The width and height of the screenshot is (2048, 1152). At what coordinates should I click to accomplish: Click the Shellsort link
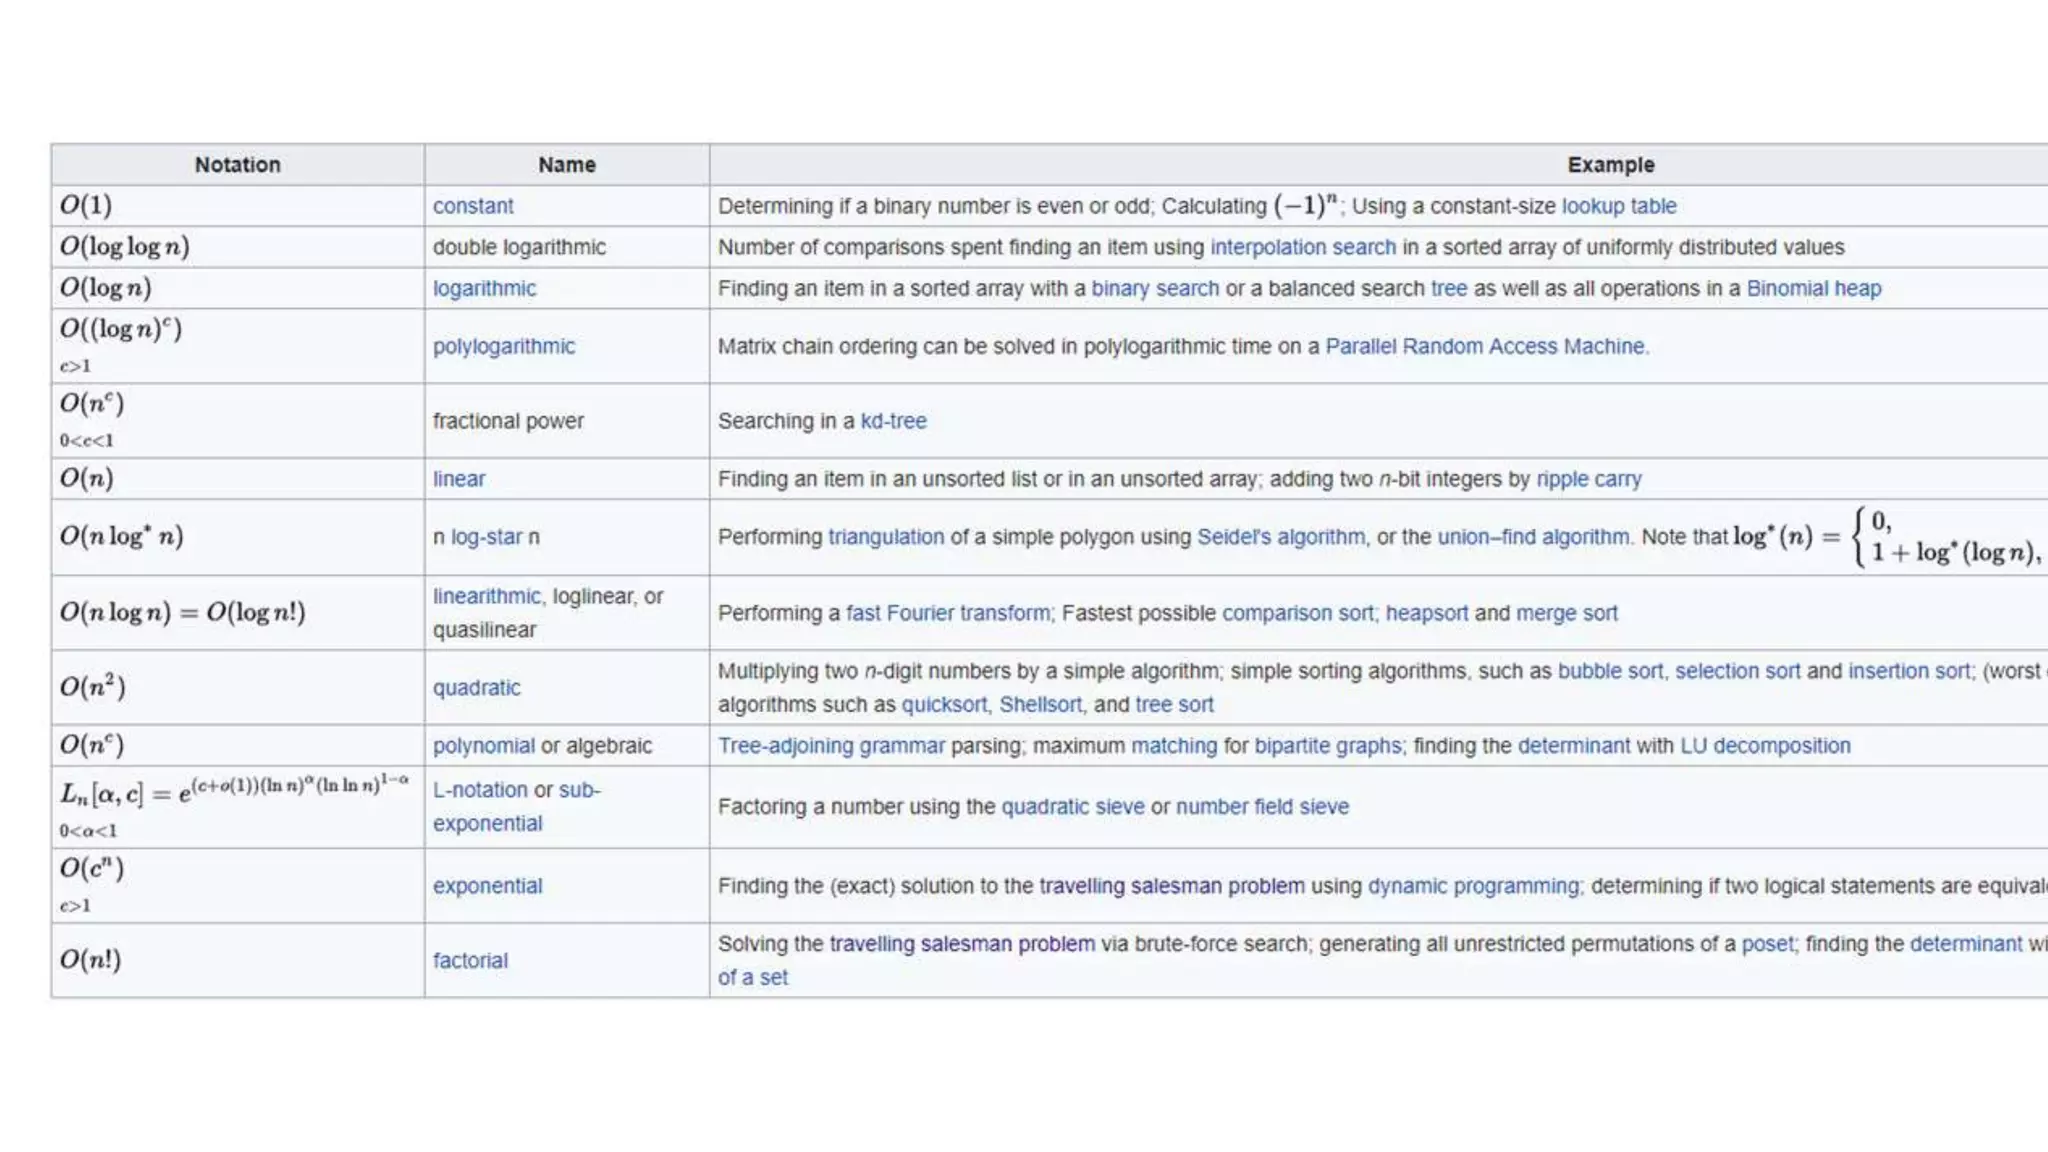(1040, 705)
